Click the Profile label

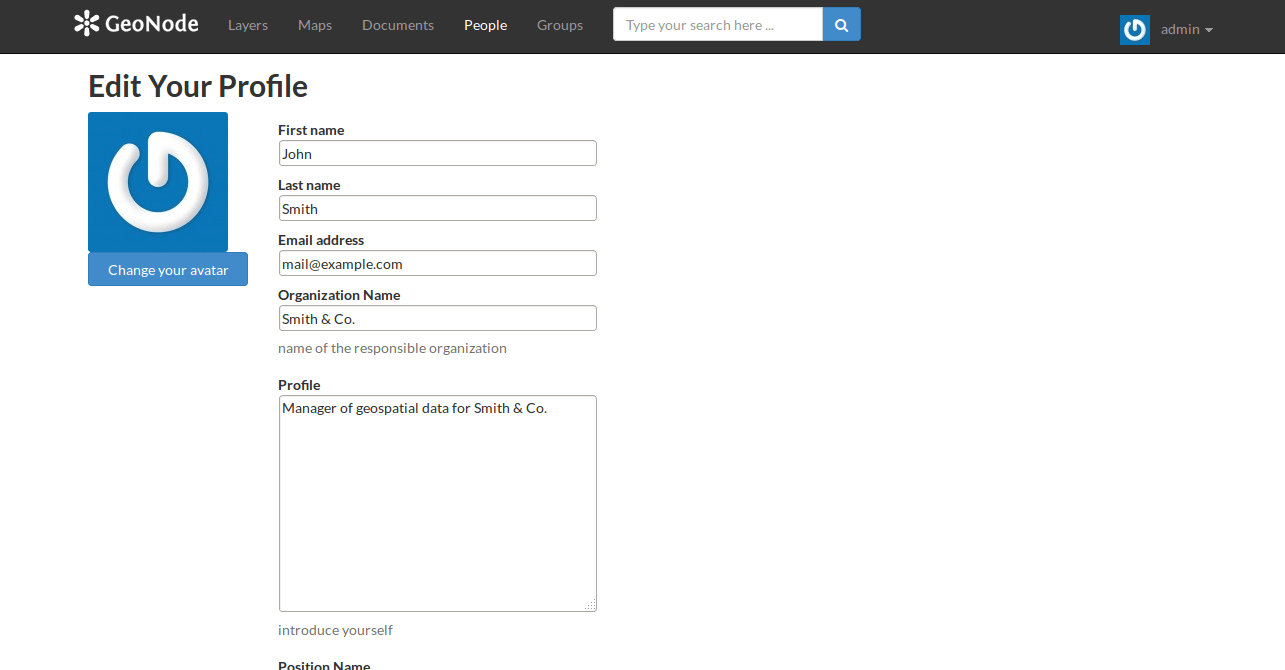[299, 385]
